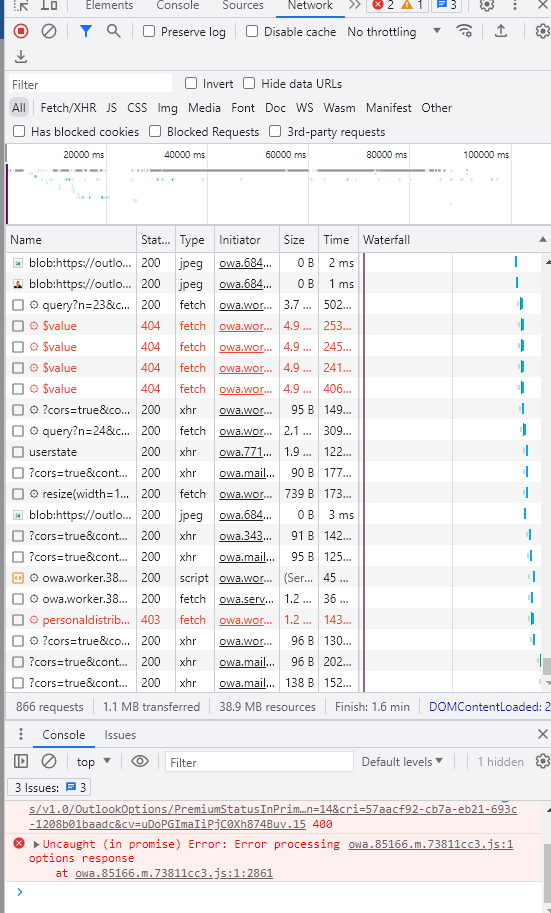This screenshot has width=551, height=913.
Task: Check 3rd-party requests checkbox
Action: (x=275, y=132)
